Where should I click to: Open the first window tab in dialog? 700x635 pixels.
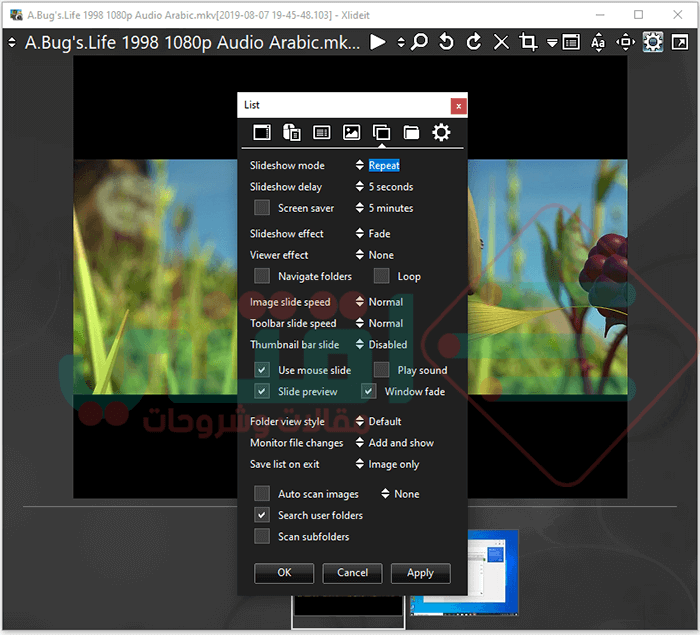[262, 133]
